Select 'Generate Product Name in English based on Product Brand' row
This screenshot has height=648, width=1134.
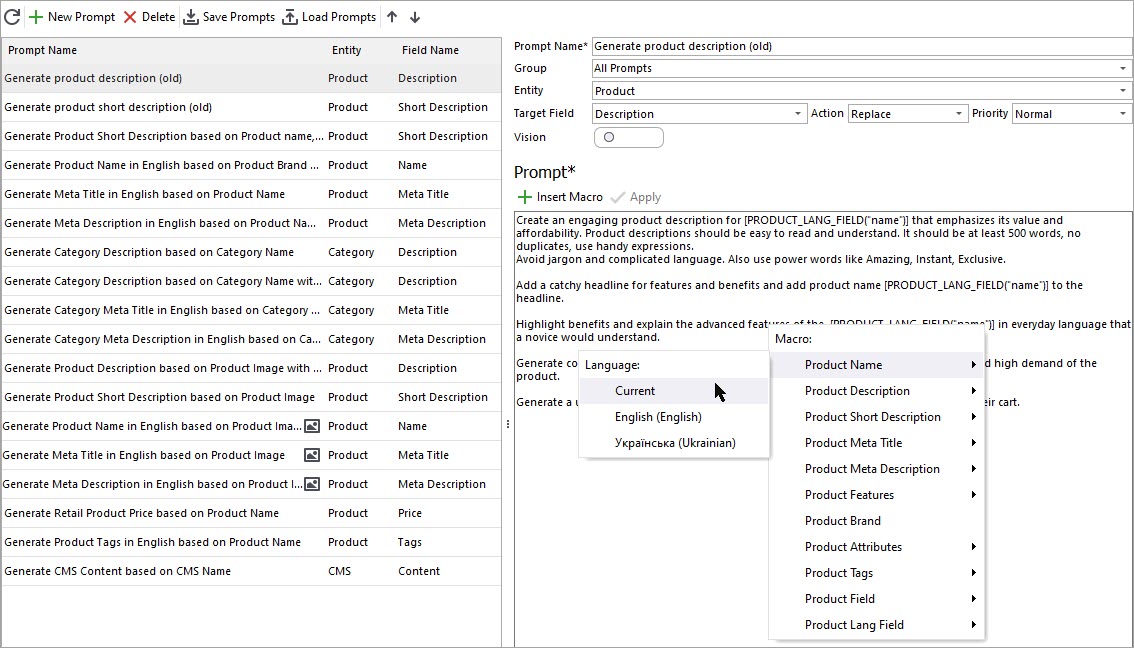[251, 165]
